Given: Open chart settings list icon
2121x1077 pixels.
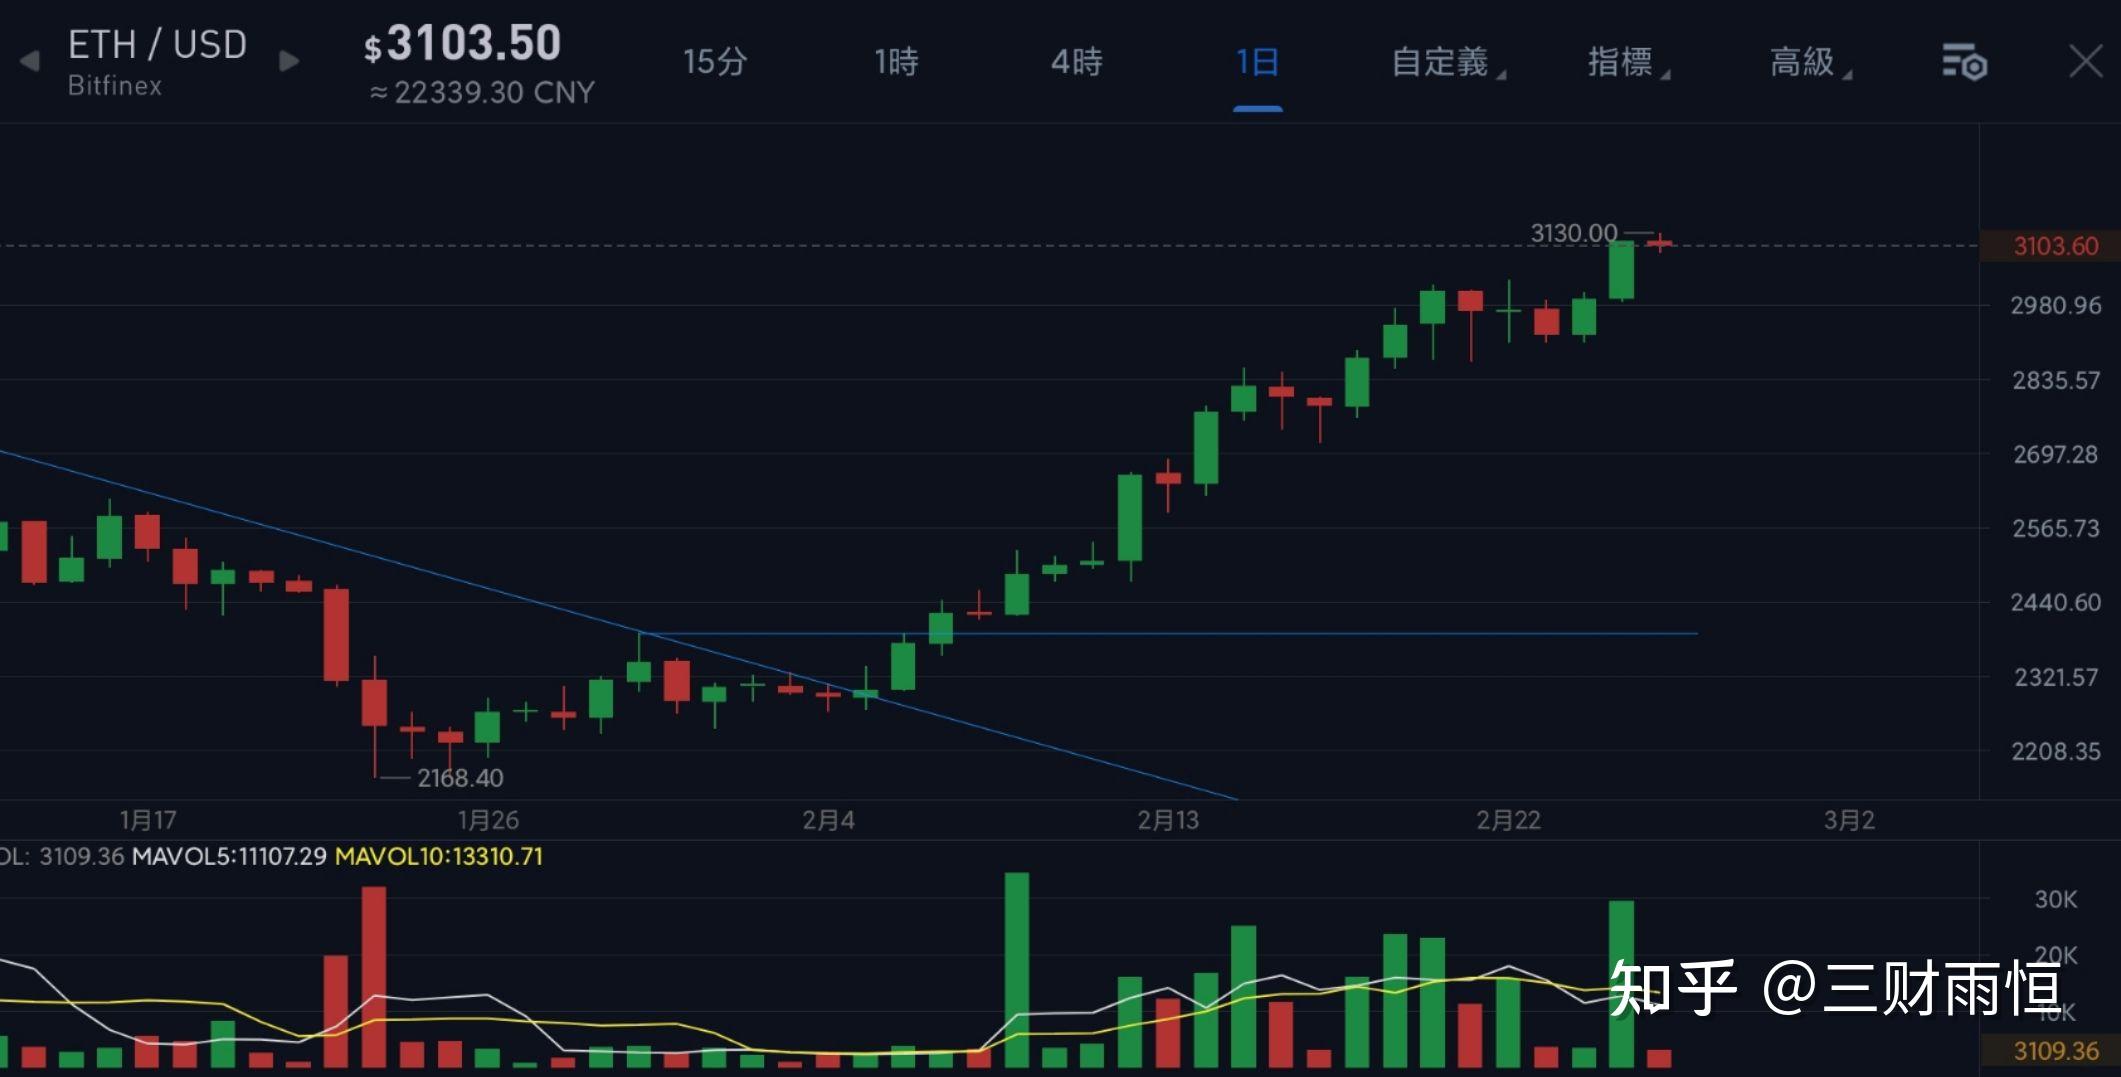Looking at the screenshot, I should pos(1964,62).
